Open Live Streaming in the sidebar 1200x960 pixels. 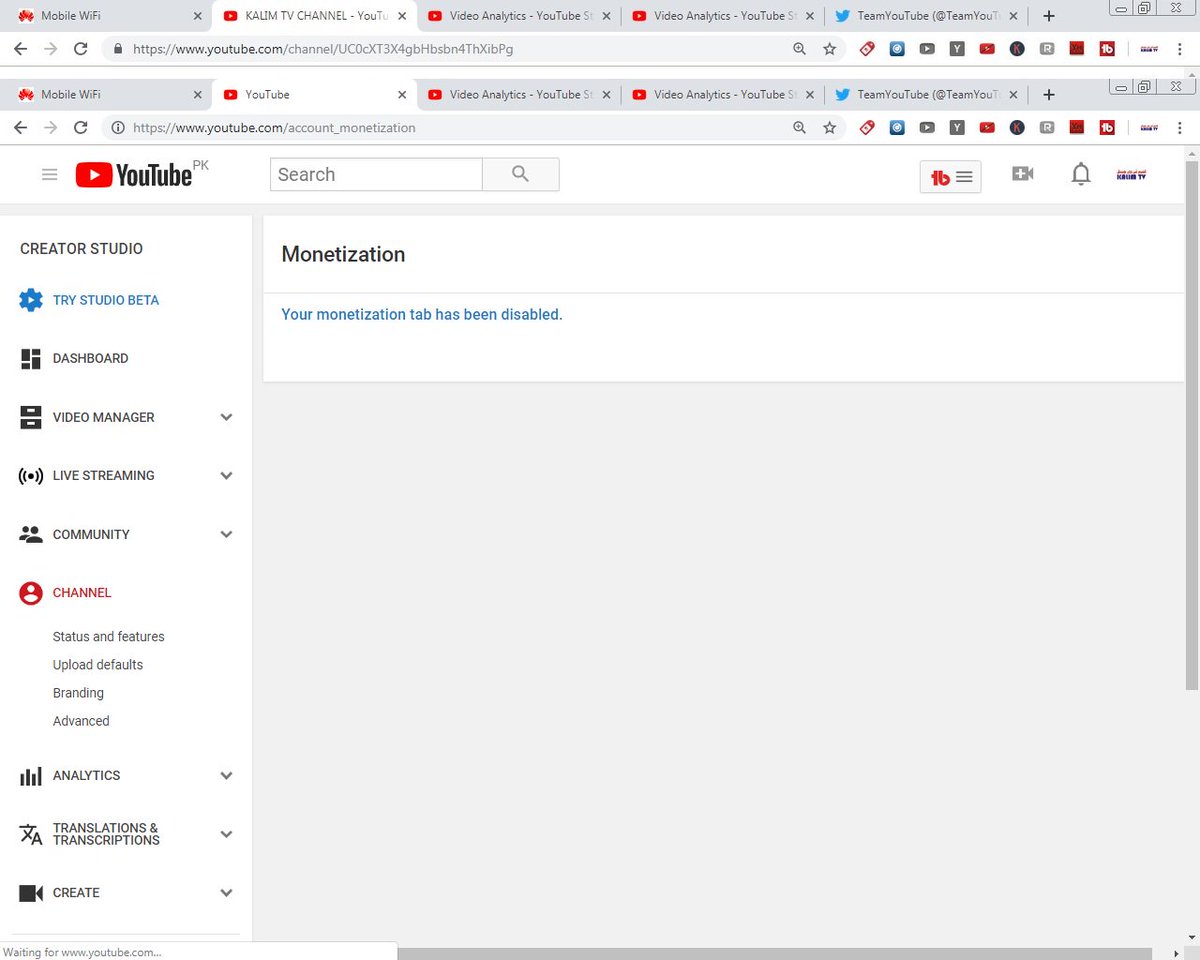pyautogui.click(x=87, y=476)
